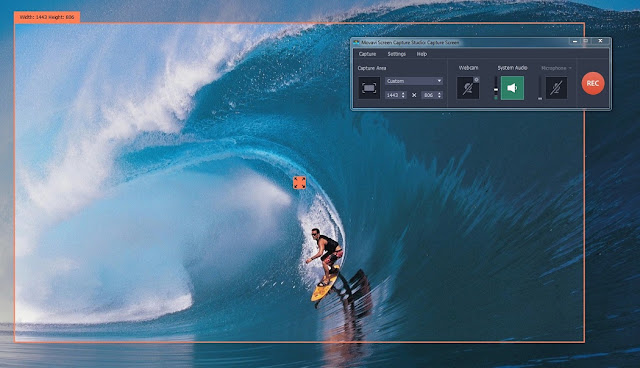
Task: Mute the System Audio speaker
Action: tap(512, 88)
